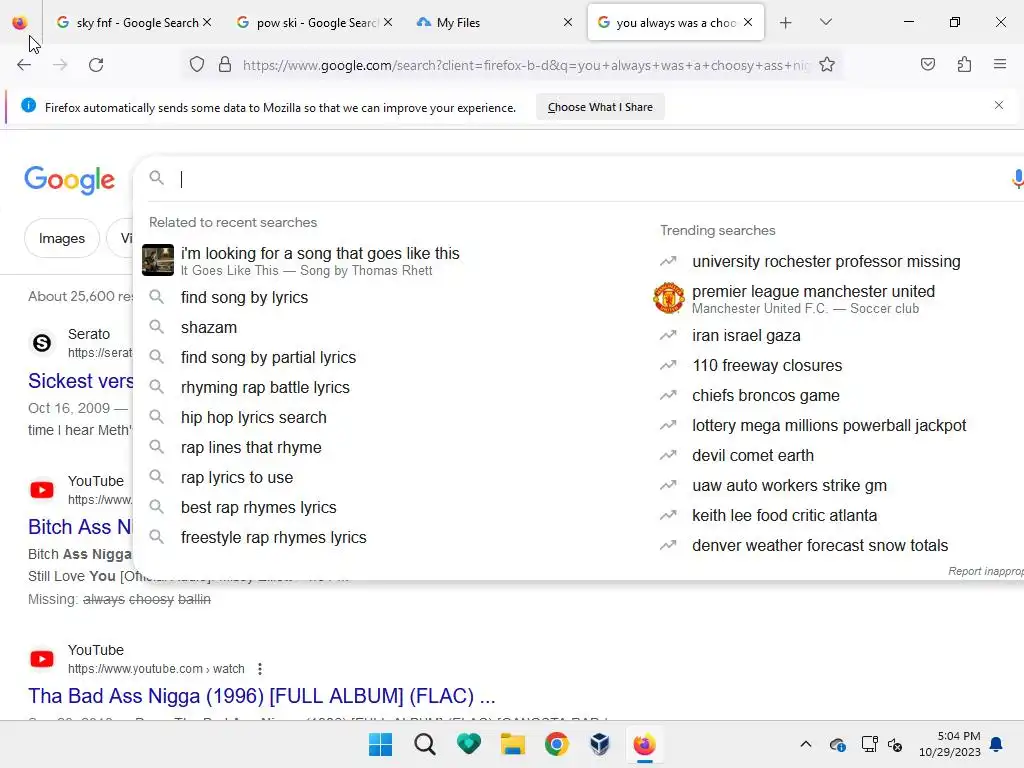Viewport: 1024px width, 768px height.
Task: Open the taskbar clock and date
Action: point(950,744)
